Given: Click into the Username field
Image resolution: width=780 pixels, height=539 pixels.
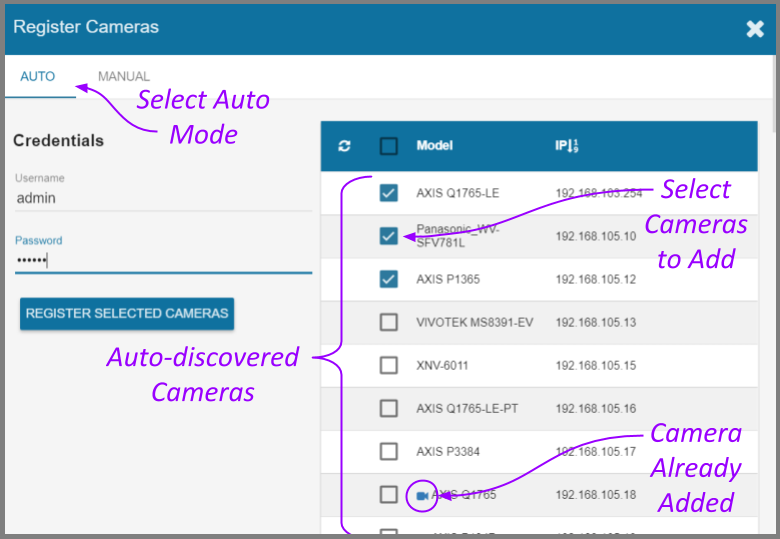Looking at the screenshot, I should click(160, 198).
